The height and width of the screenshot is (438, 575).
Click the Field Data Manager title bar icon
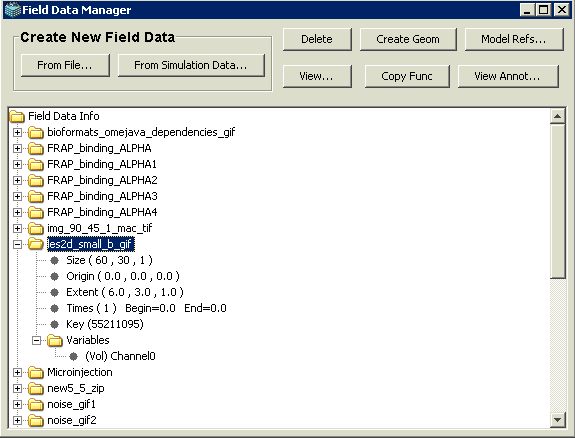coord(12,10)
